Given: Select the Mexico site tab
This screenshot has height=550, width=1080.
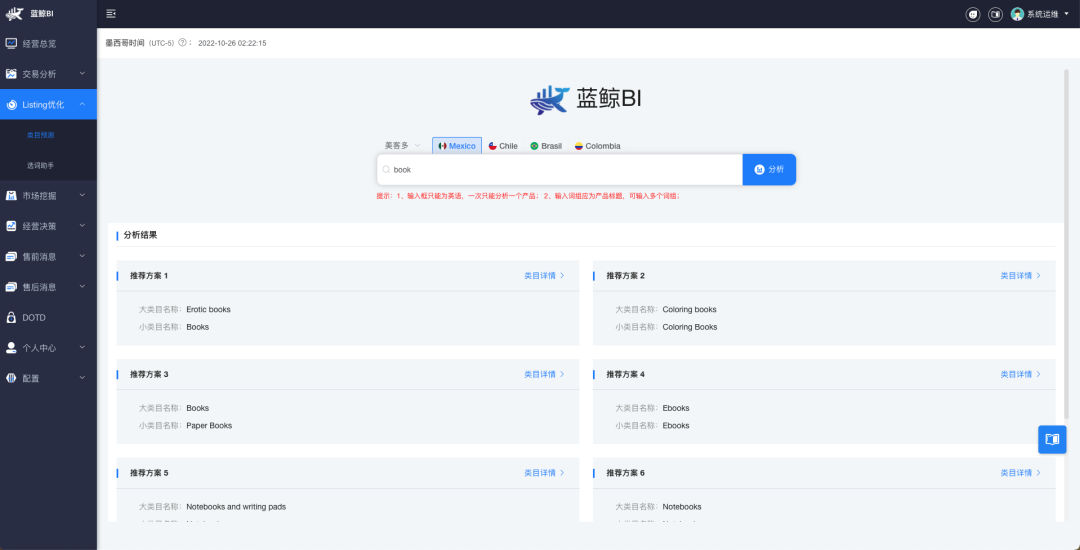Looking at the screenshot, I should (x=457, y=146).
